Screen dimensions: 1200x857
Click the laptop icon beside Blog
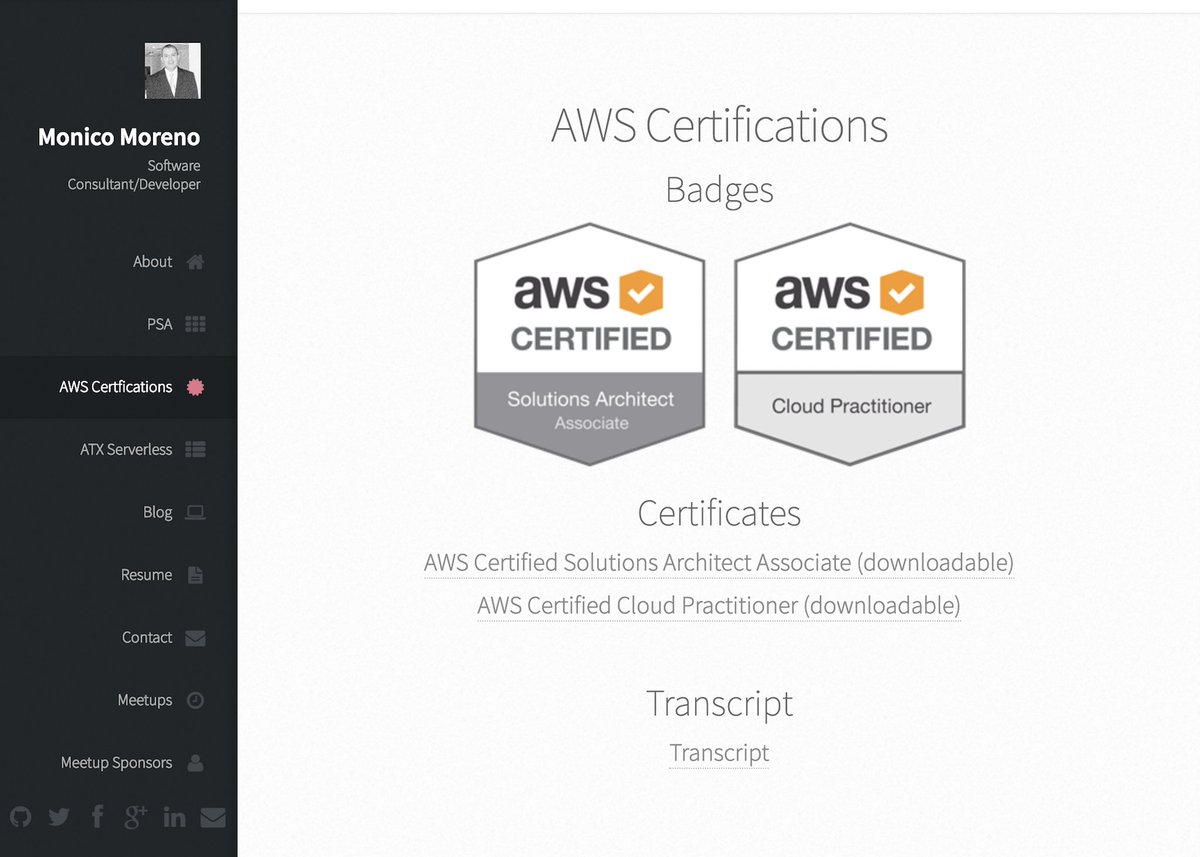coord(196,512)
